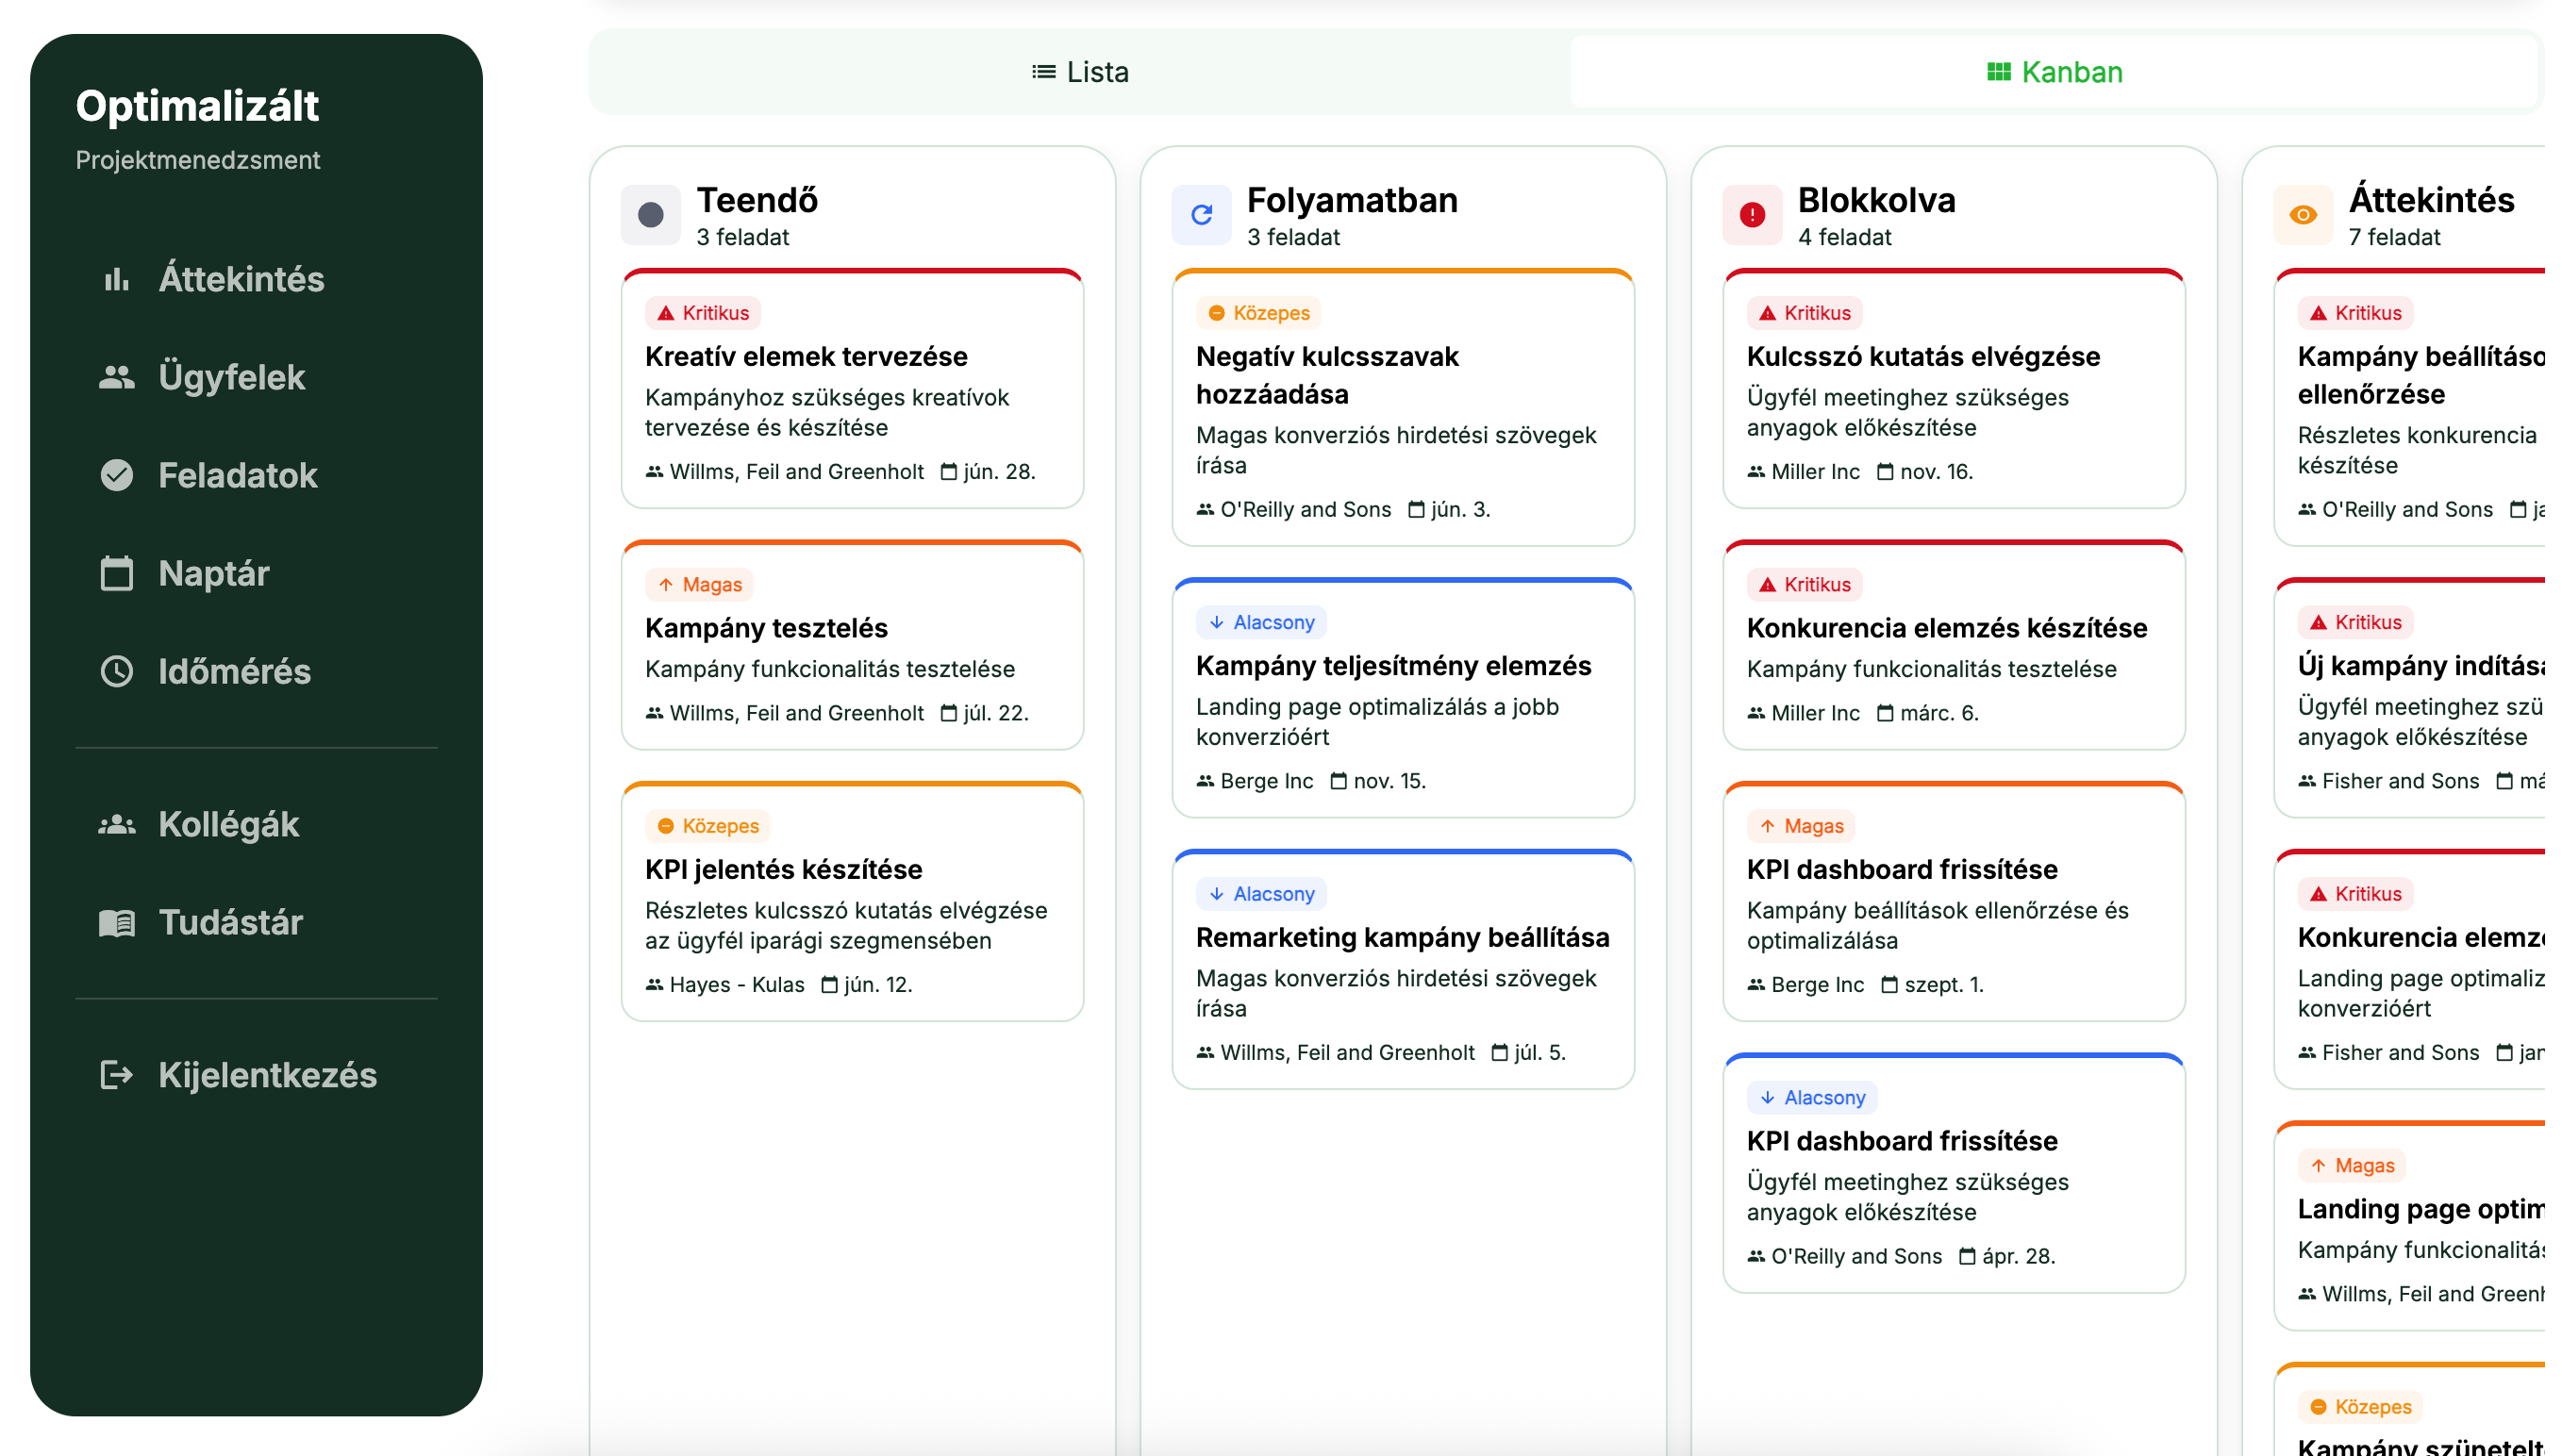This screenshot has height=1456, width=2562.
Task: Click the Blokkolva red alert icon
Action: point(1752,214)
